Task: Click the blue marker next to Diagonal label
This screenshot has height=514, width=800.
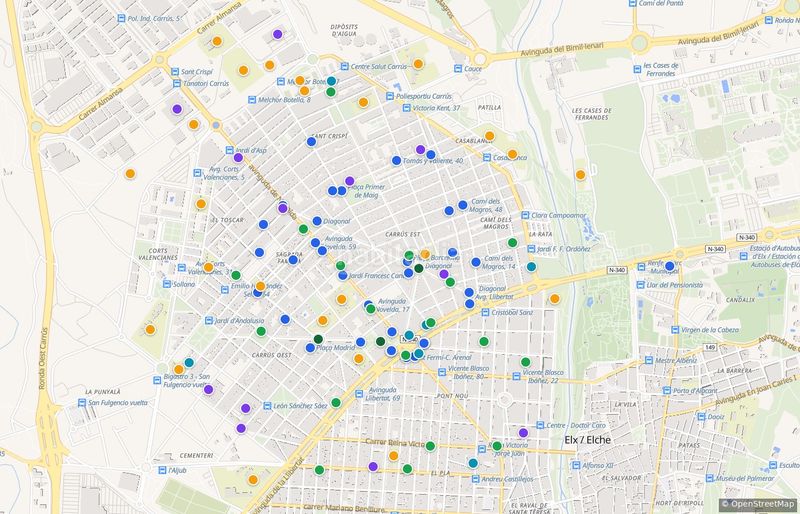Action: click(317, 221)
